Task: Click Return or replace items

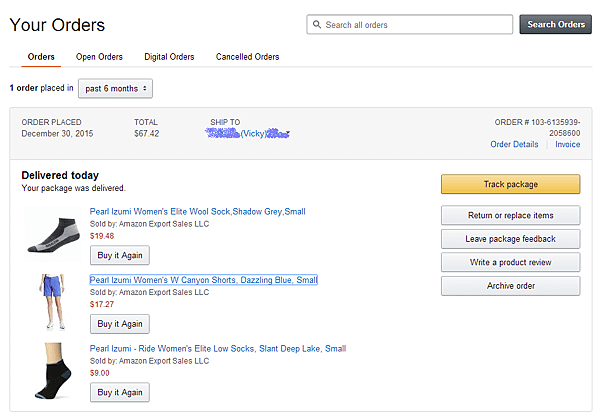Action: click(x=510, y=215)
